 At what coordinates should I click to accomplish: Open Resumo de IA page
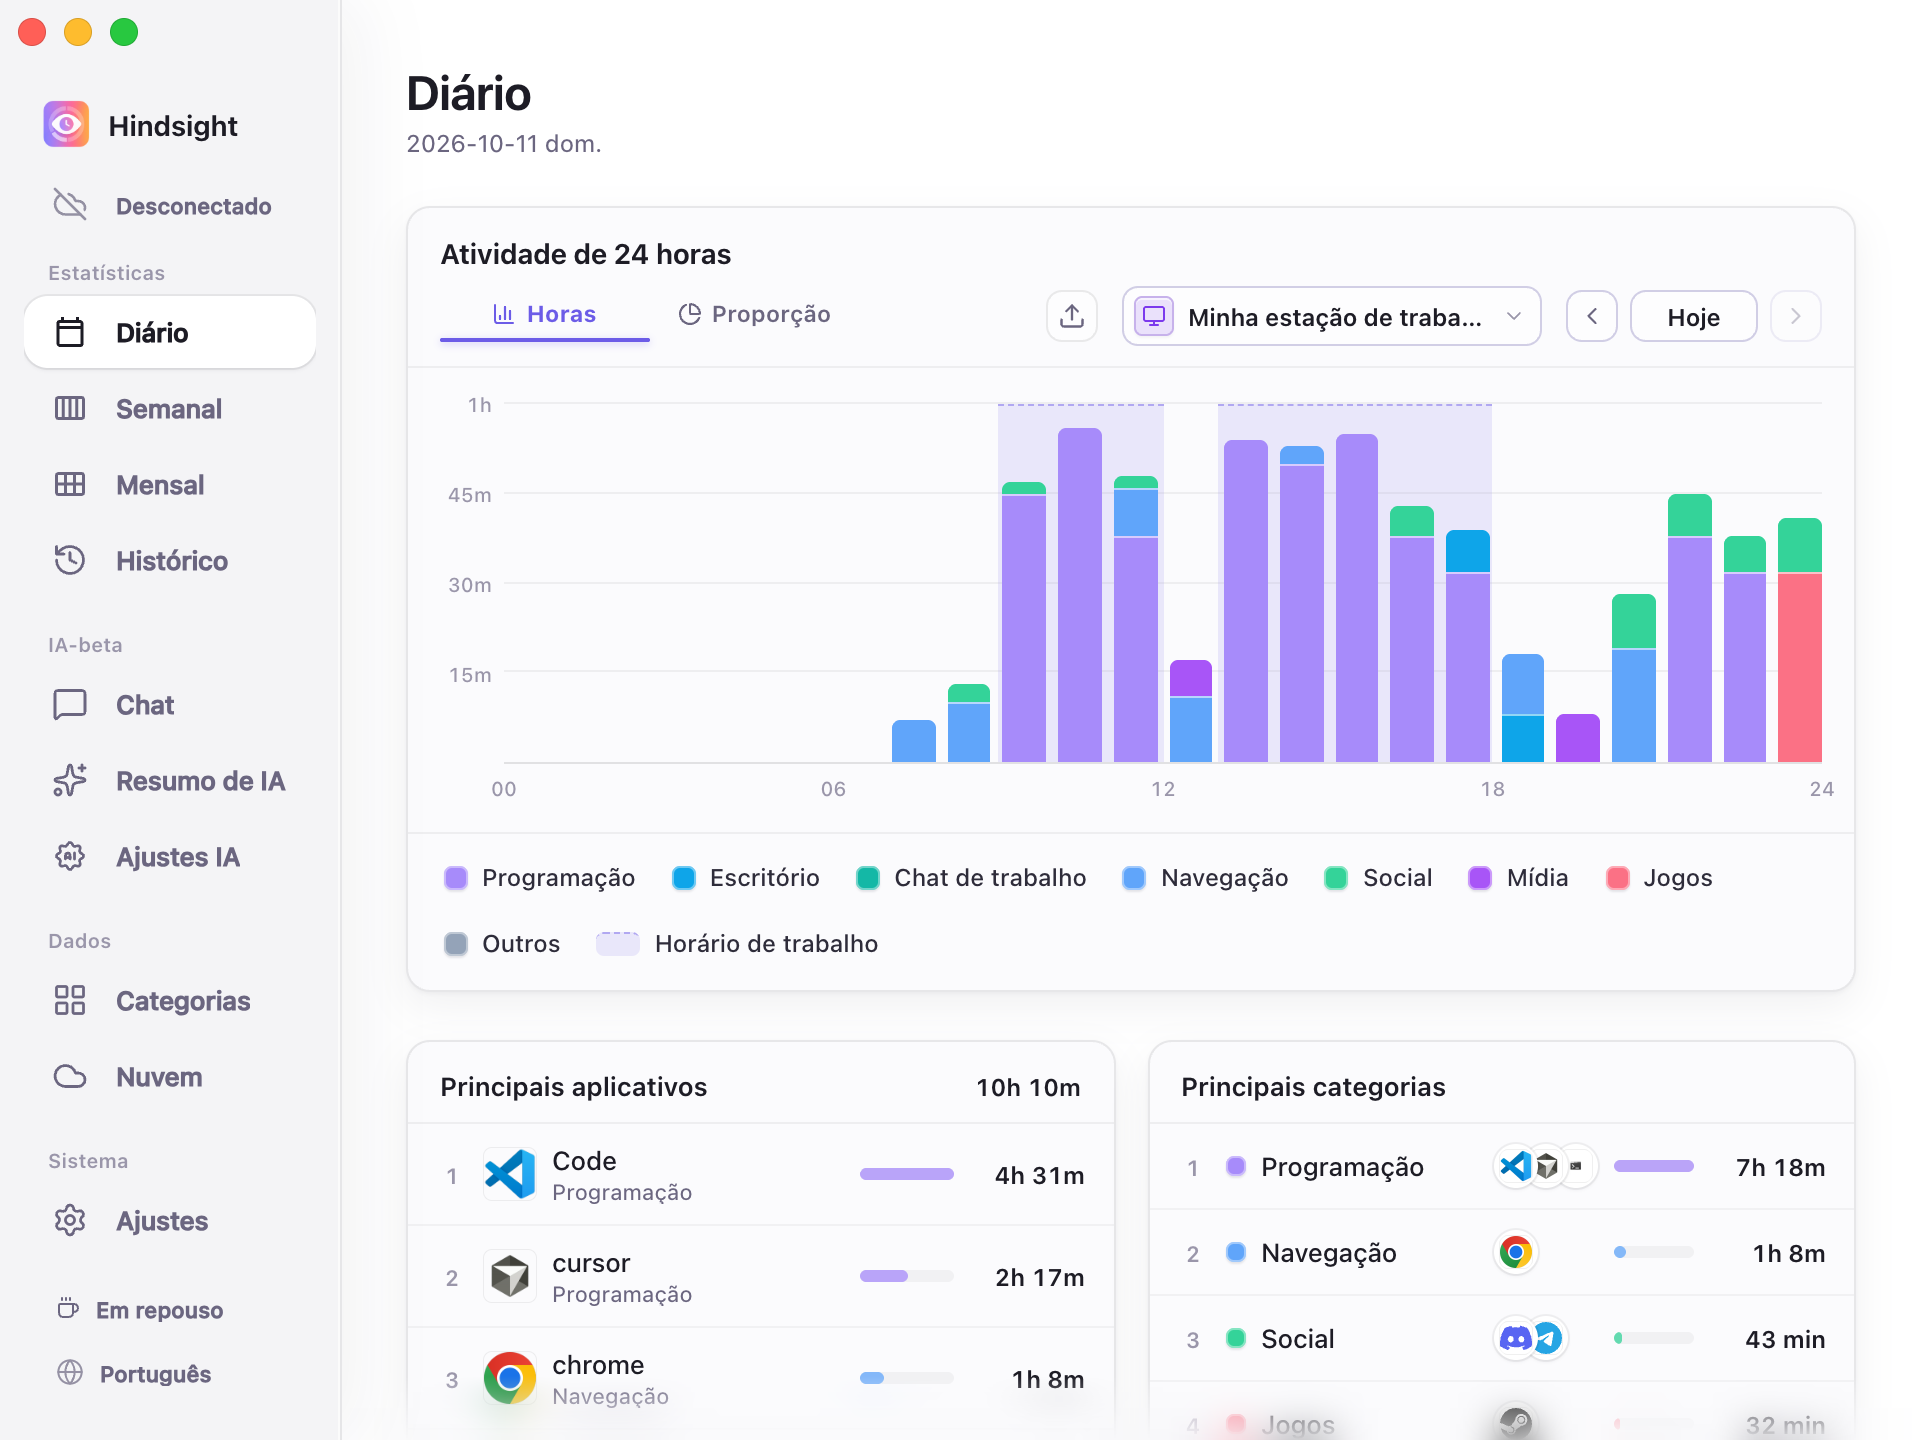(x=170, y=781)
